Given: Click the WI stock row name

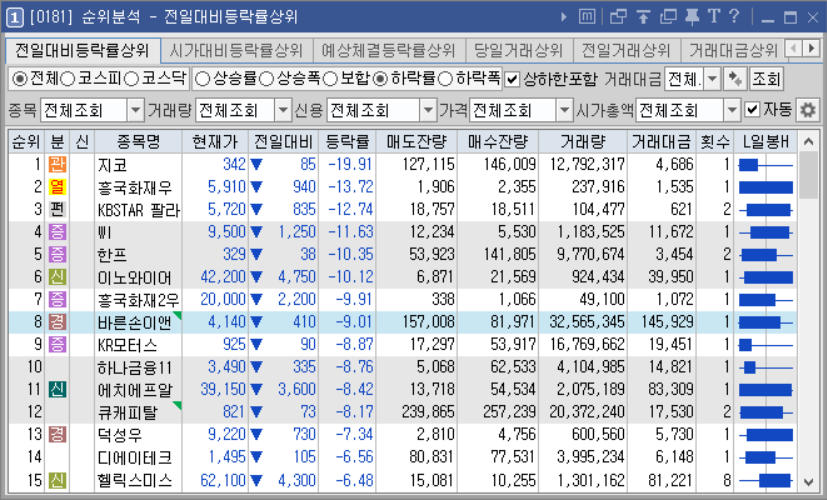Looking at the screenshot, I should pos(104,233).
